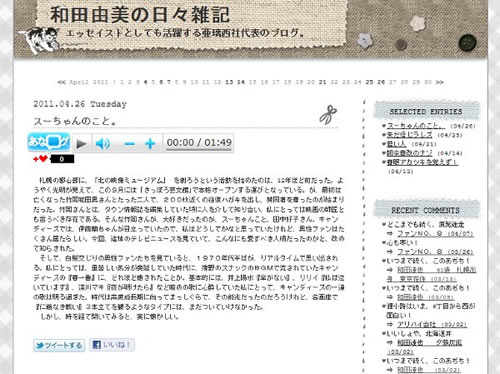Raise the volume with the plus button

click(x=150, y=144)
